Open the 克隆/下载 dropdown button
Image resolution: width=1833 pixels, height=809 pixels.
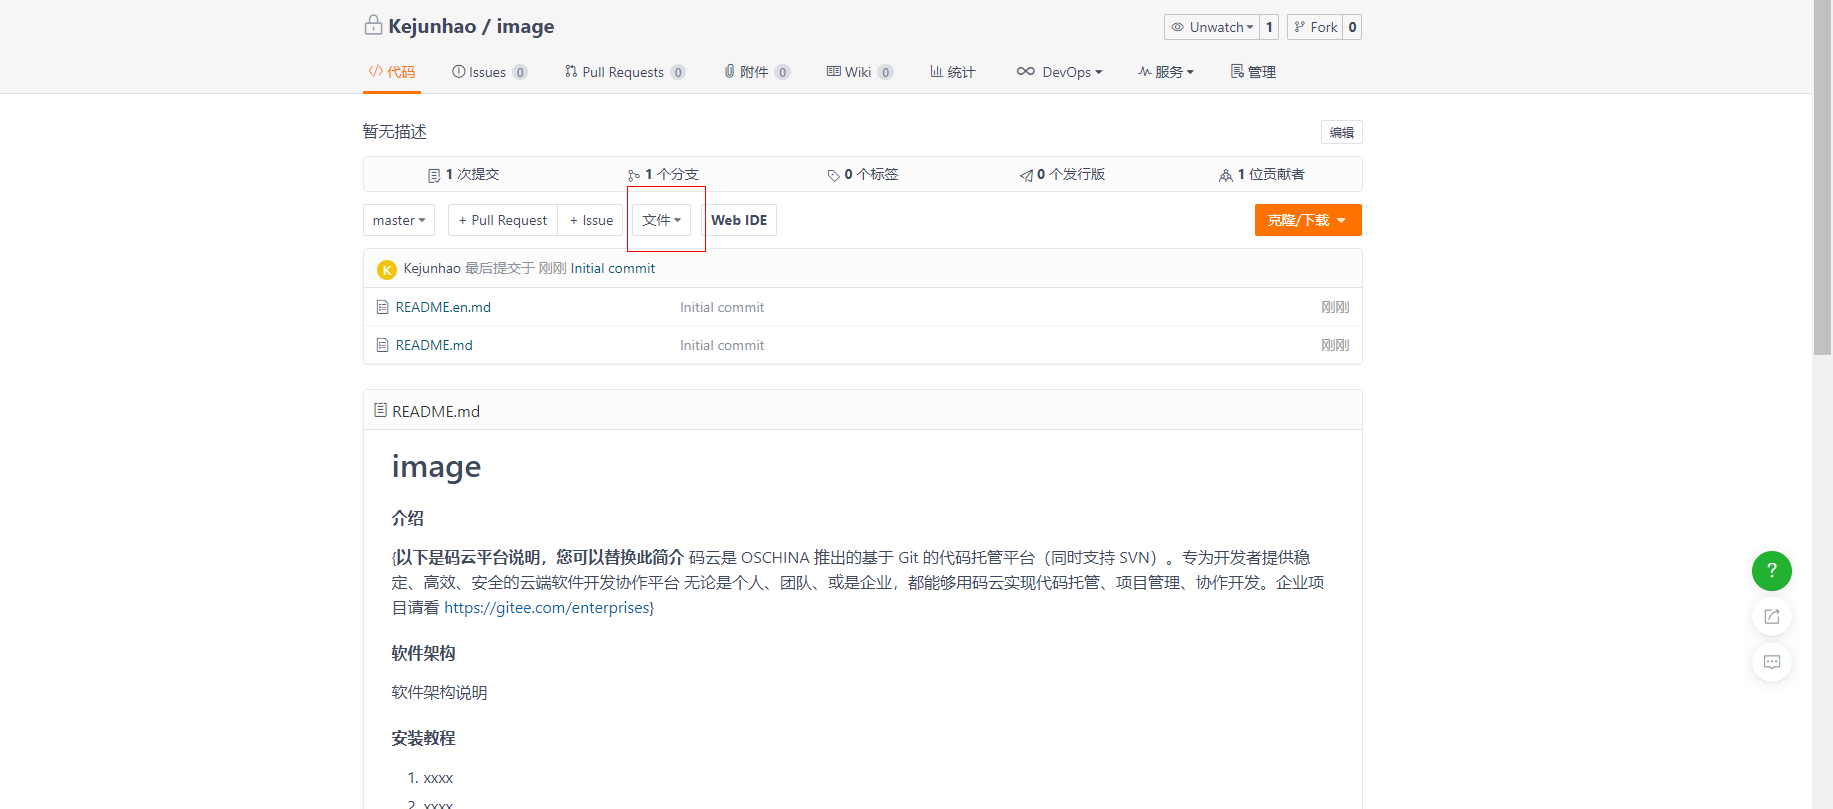pyautogui.click(x=1308, y=220)
